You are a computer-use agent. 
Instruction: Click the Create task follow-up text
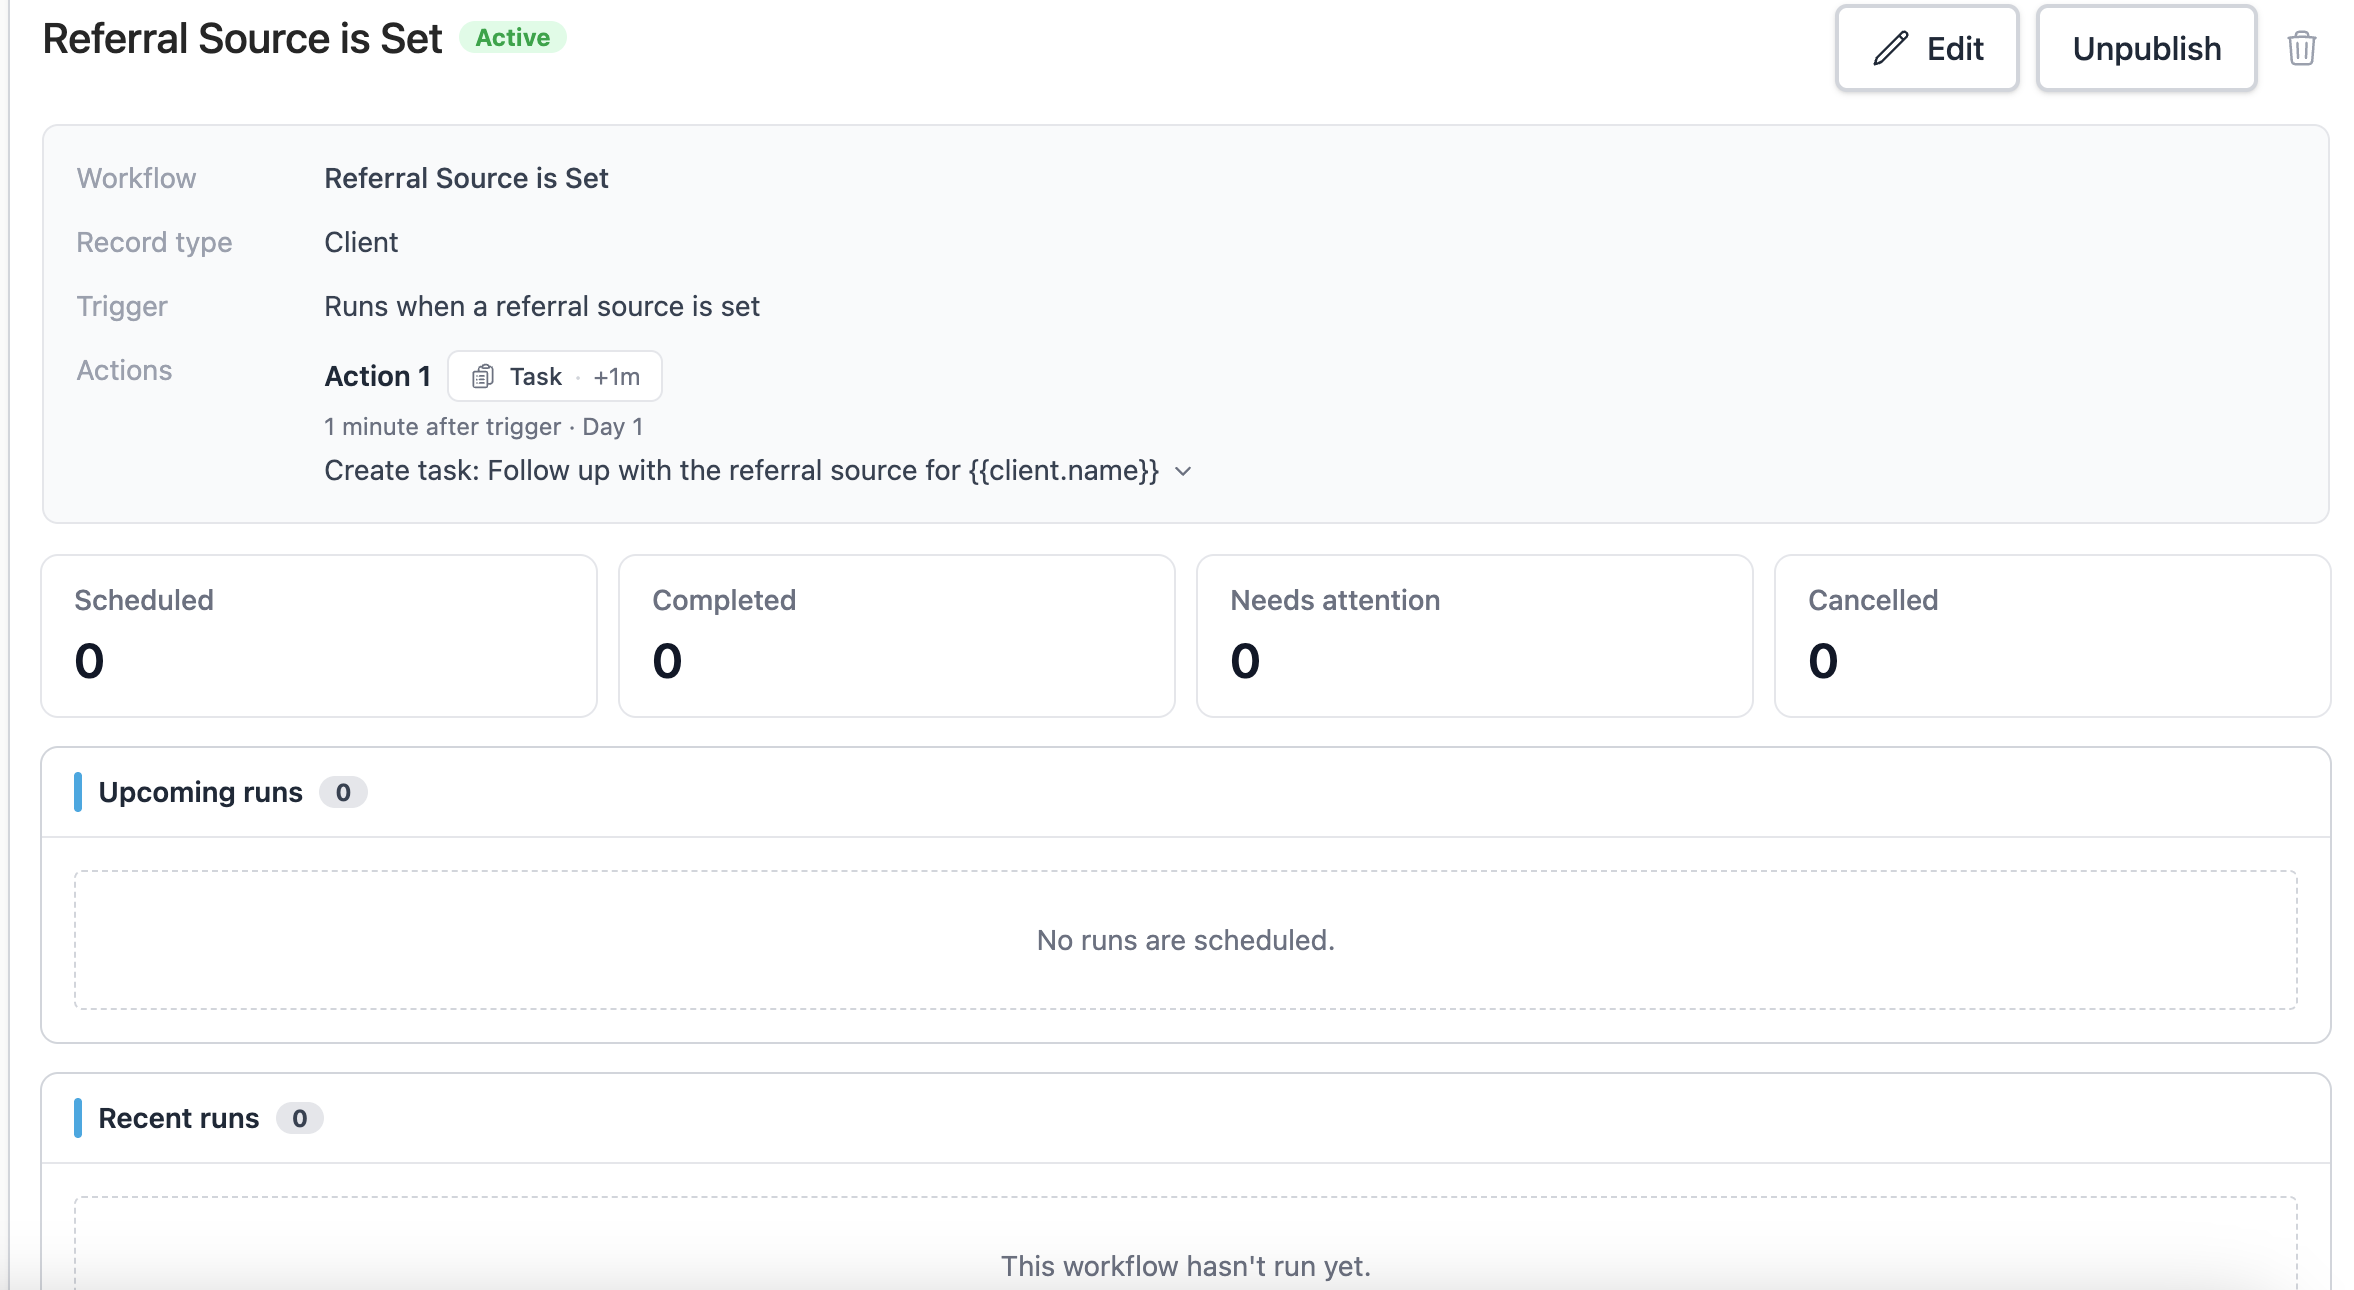point(741,471)
